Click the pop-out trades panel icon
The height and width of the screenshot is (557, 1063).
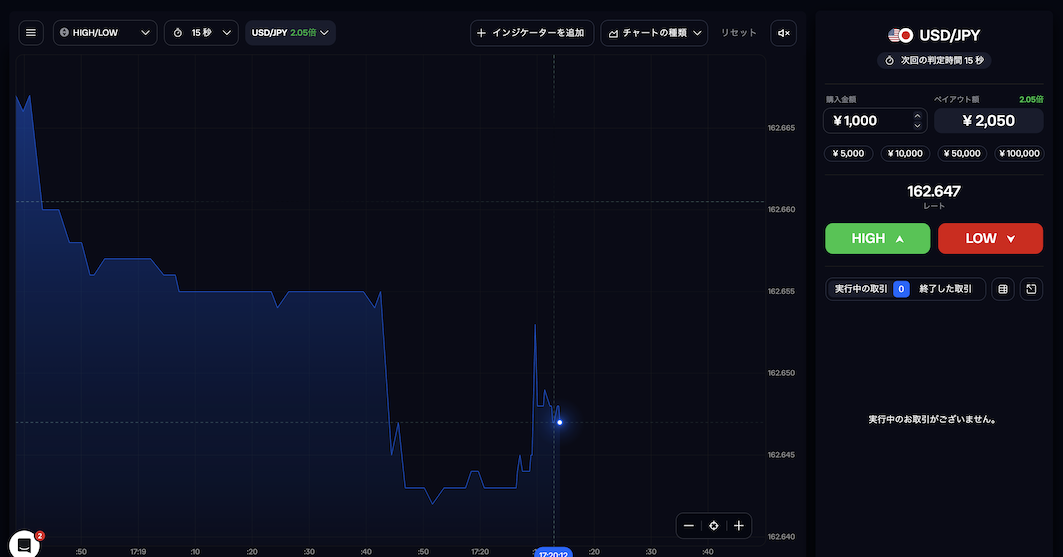[x=1031, y=289]
